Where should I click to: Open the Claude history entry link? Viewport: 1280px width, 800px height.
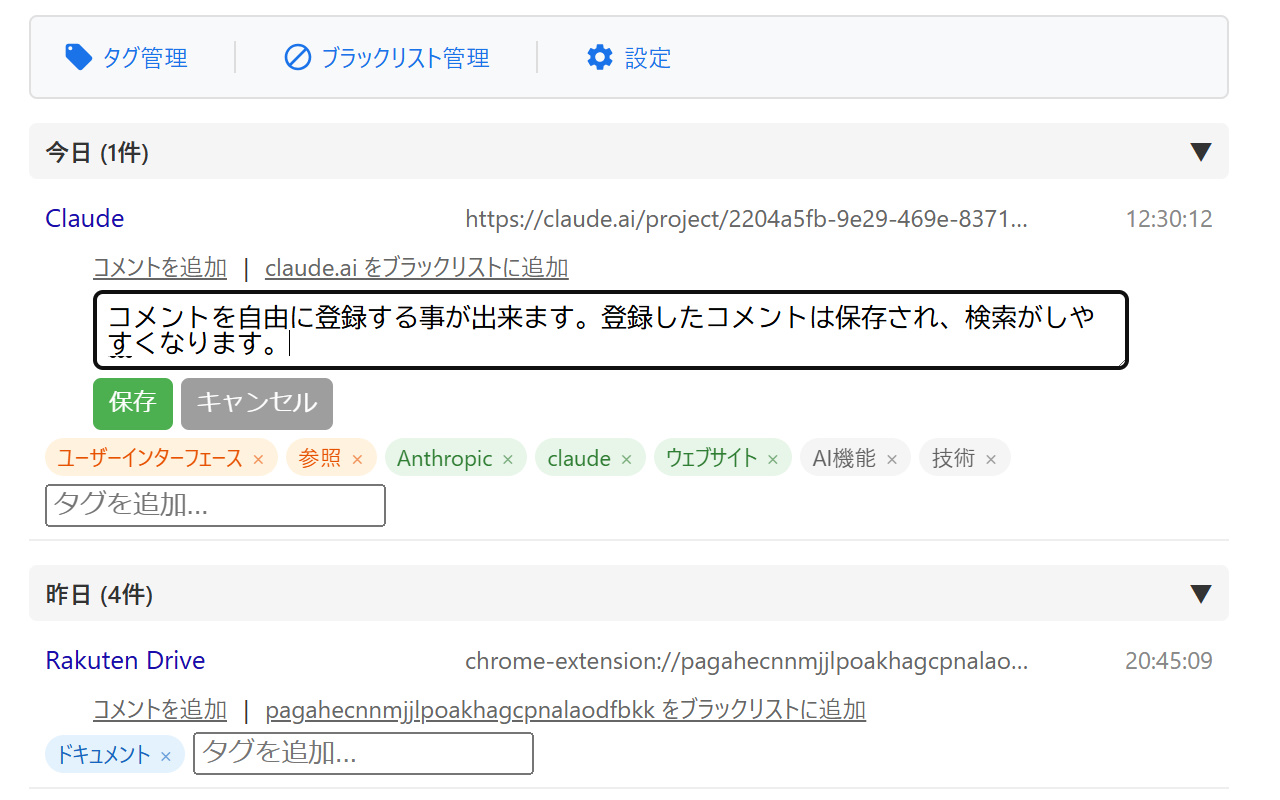85,218
